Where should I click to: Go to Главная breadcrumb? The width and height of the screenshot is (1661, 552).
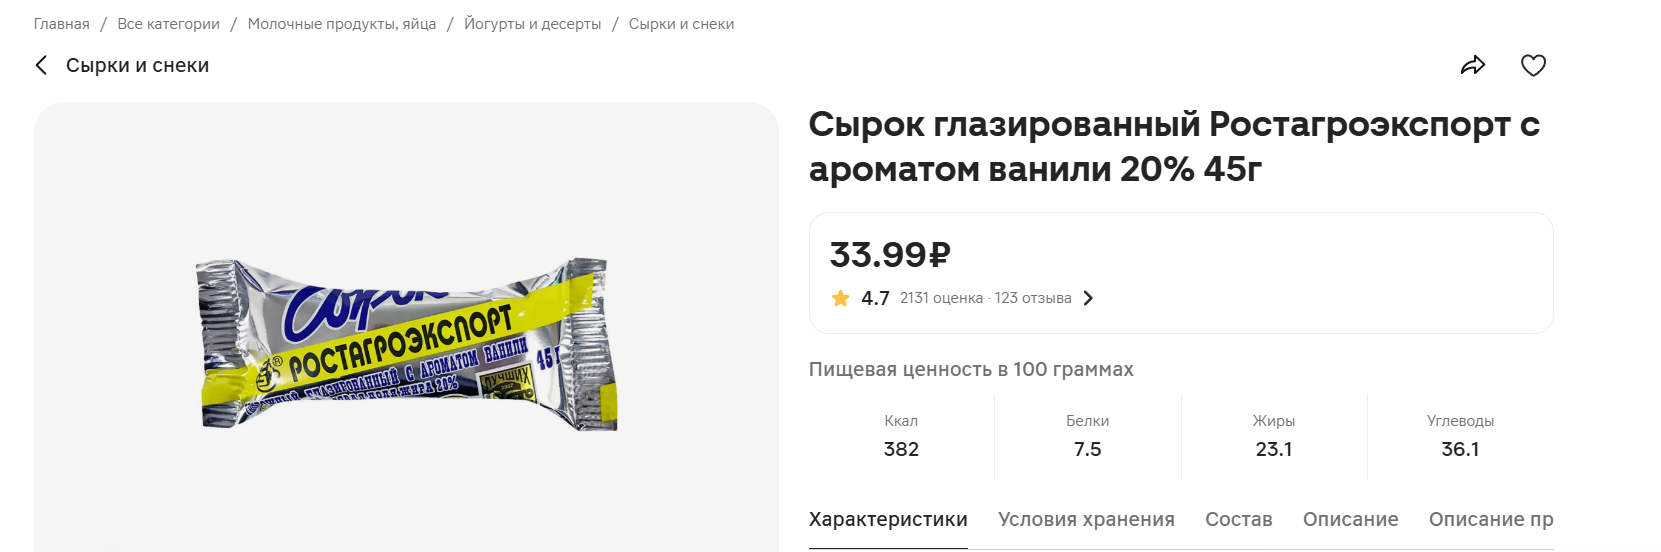tap(62, 24)
